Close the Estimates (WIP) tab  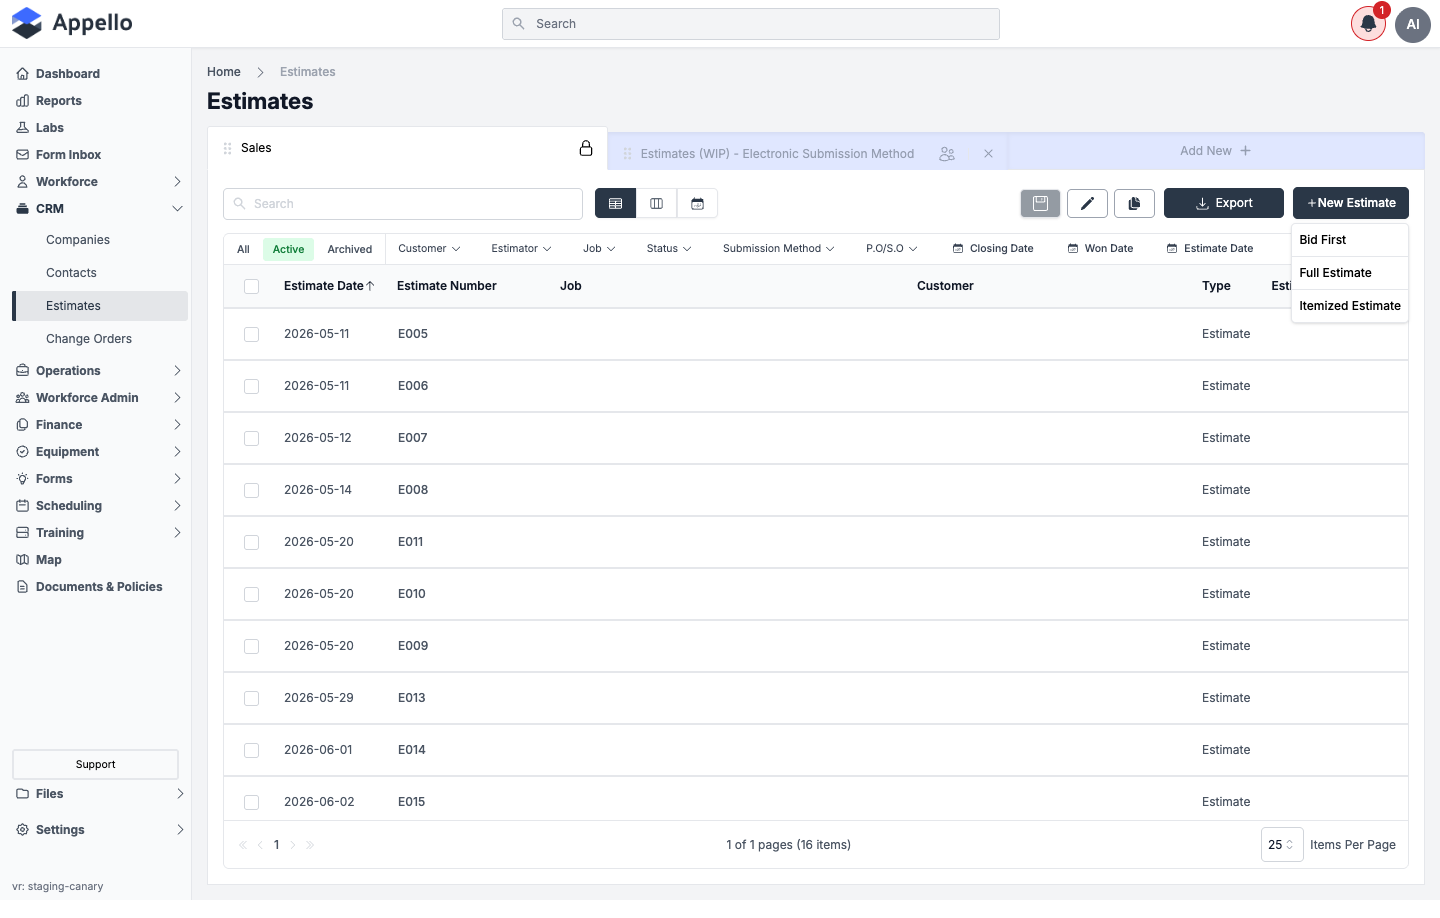pos(988,154)
